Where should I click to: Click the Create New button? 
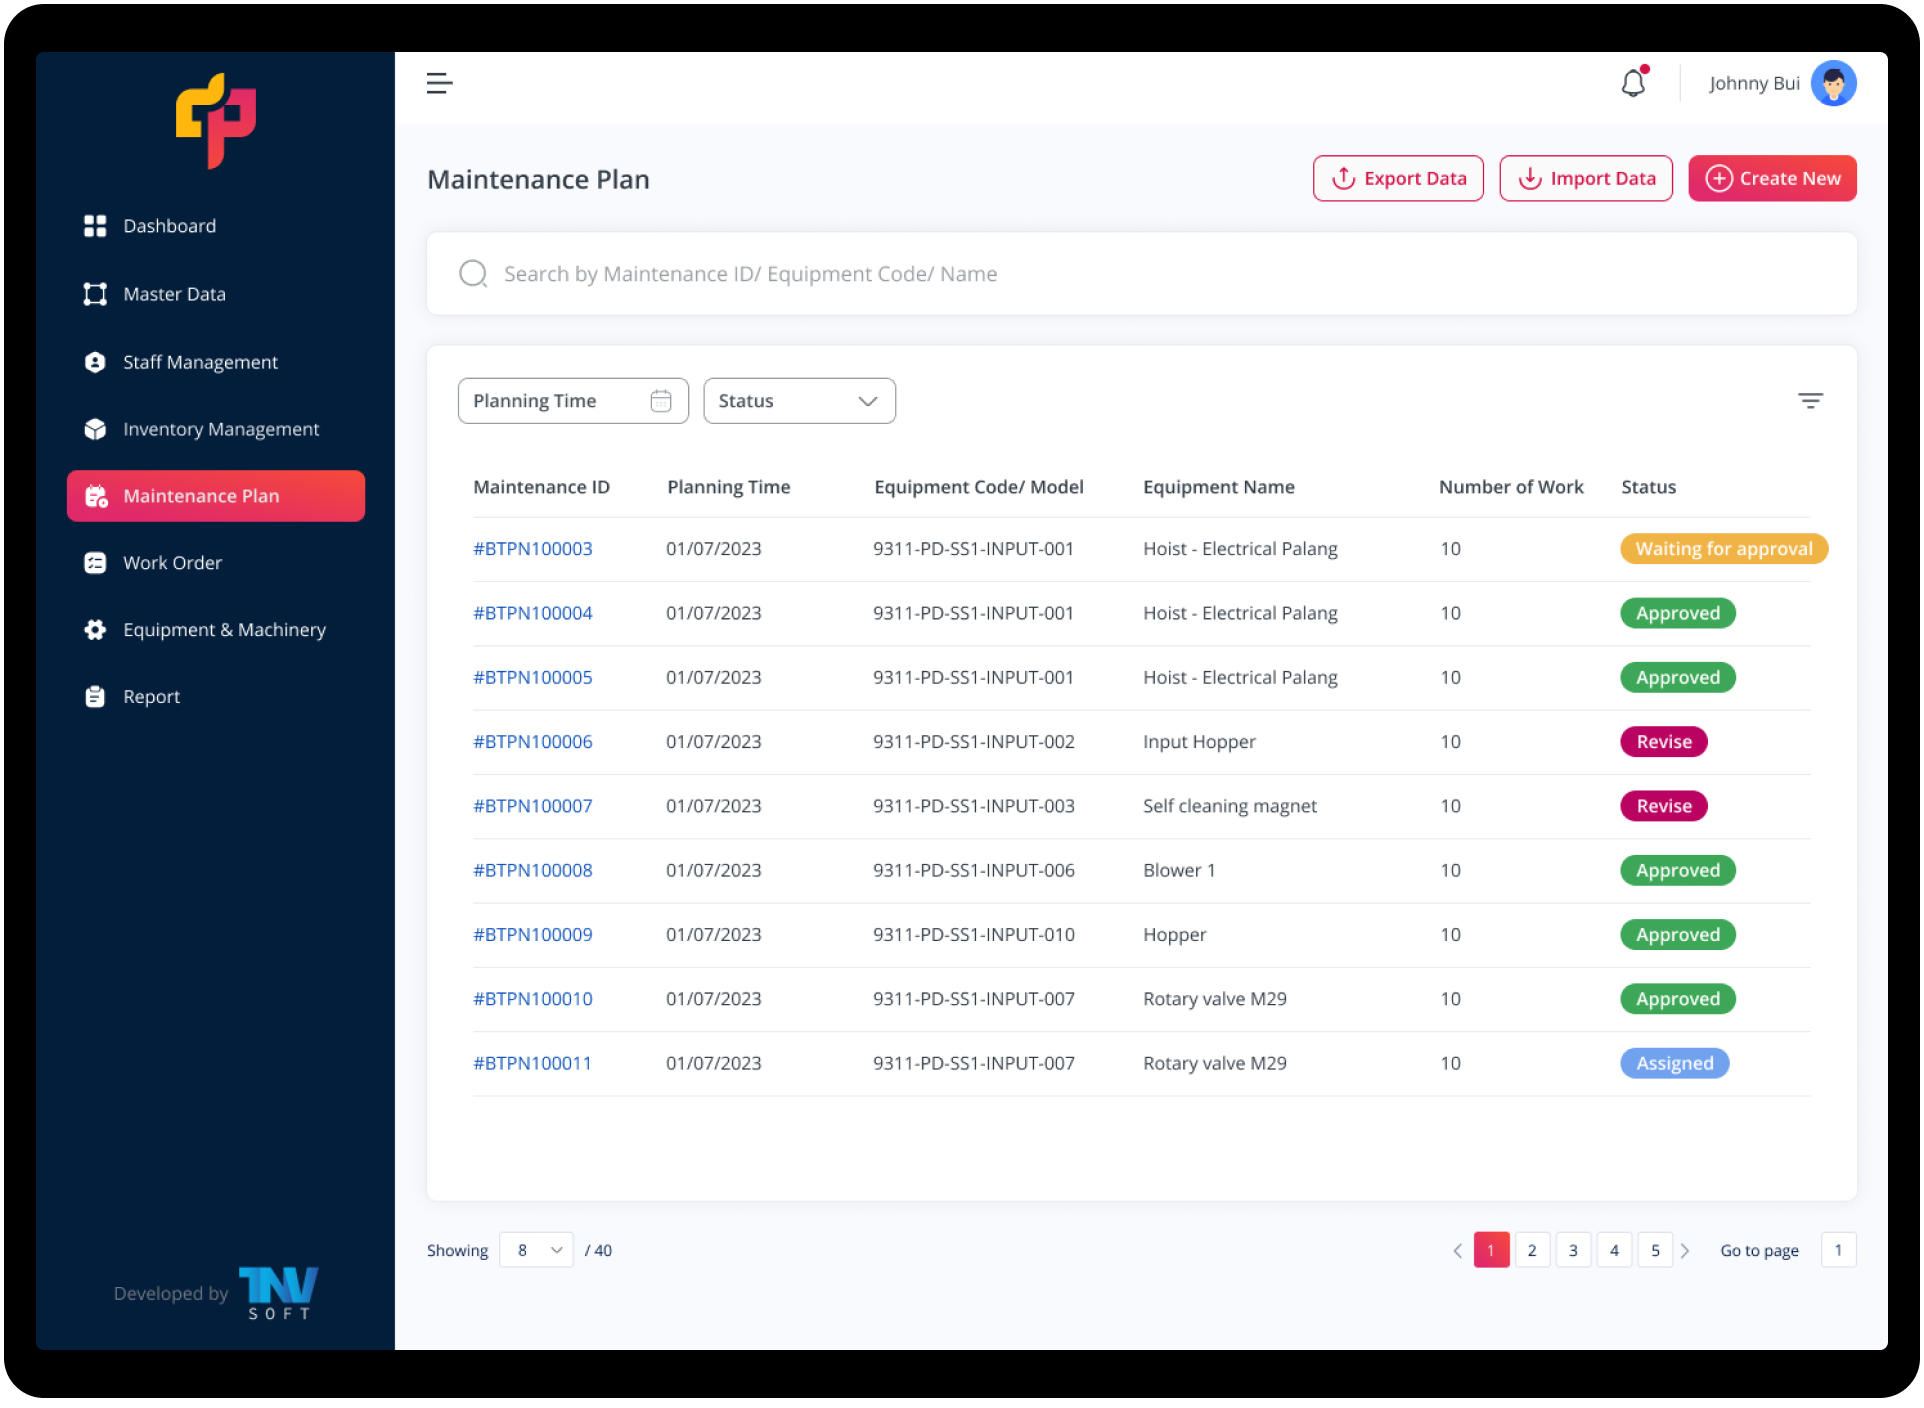coord(1772,179)
